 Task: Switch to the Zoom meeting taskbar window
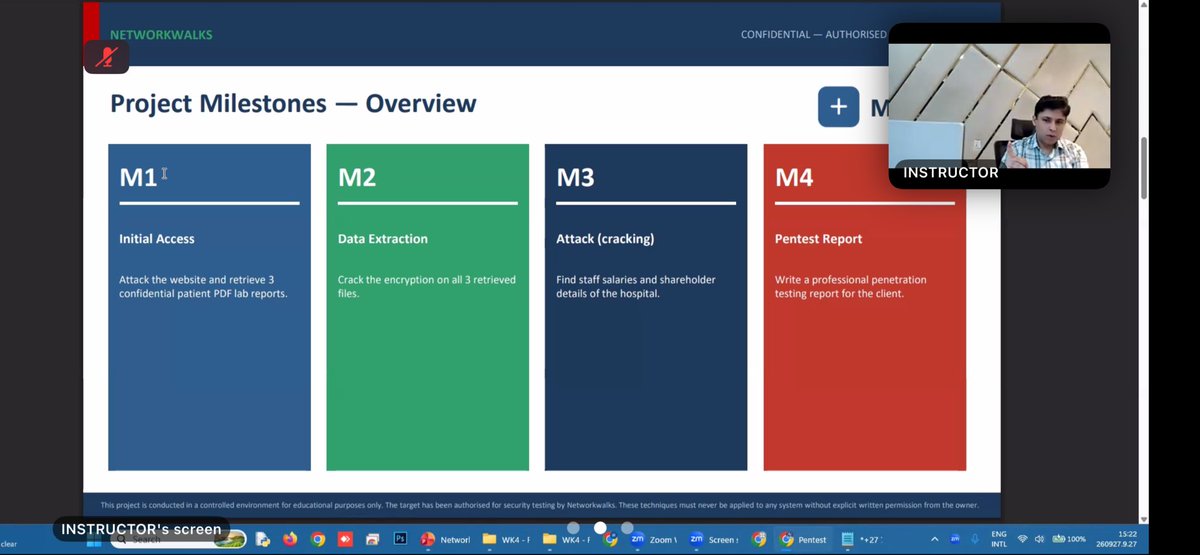pyautogui.click(x=654, y=539)
